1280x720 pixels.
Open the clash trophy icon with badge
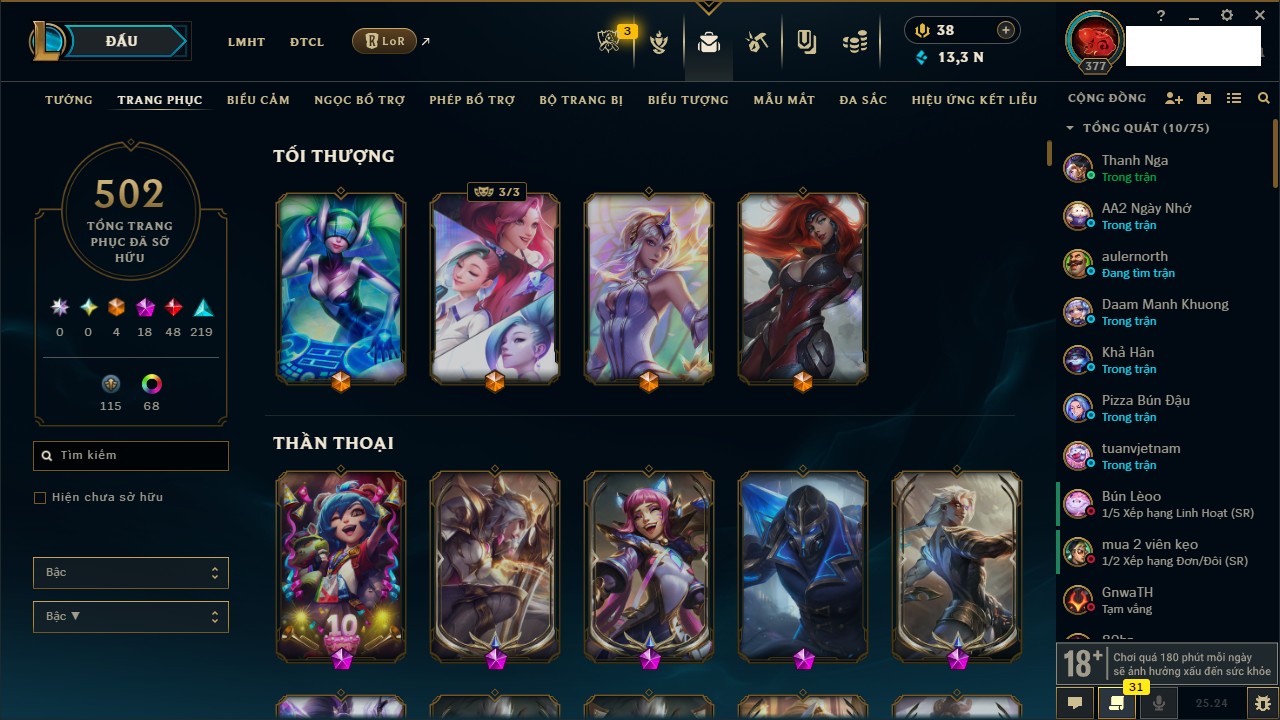(x=609, y=41)
